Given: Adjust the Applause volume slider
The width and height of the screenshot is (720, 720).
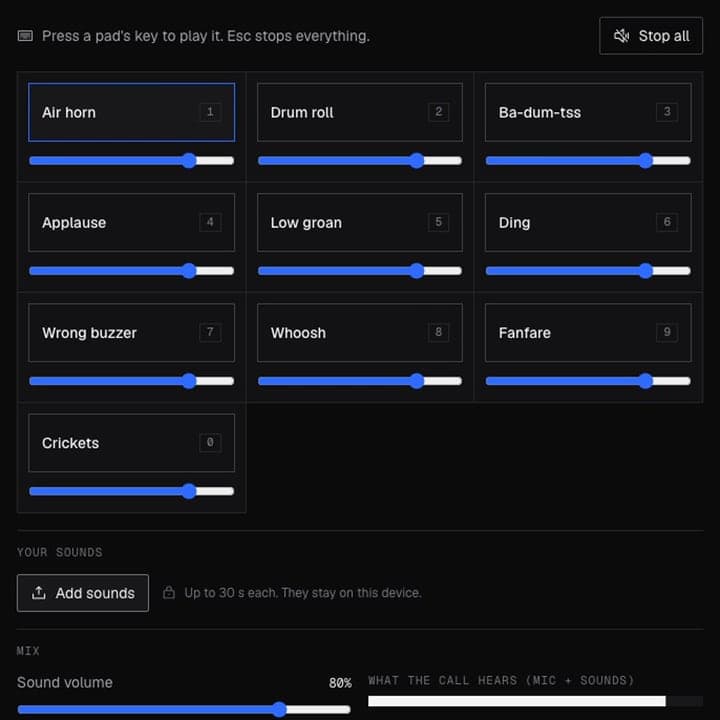Looking at the screenshot, I should [x=131, y=270].
